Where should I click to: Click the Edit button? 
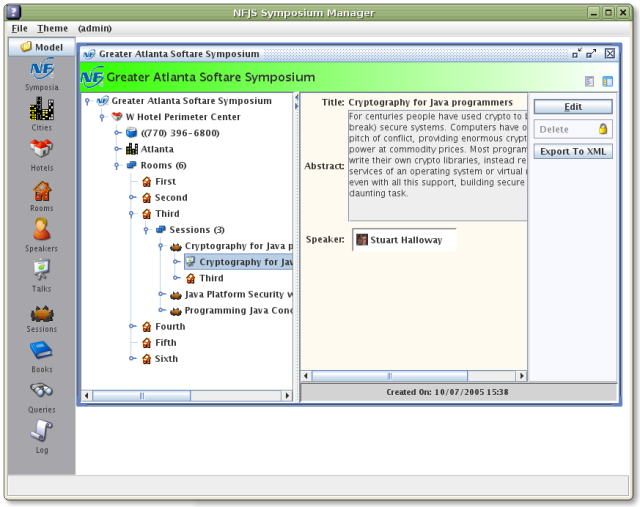572,107
